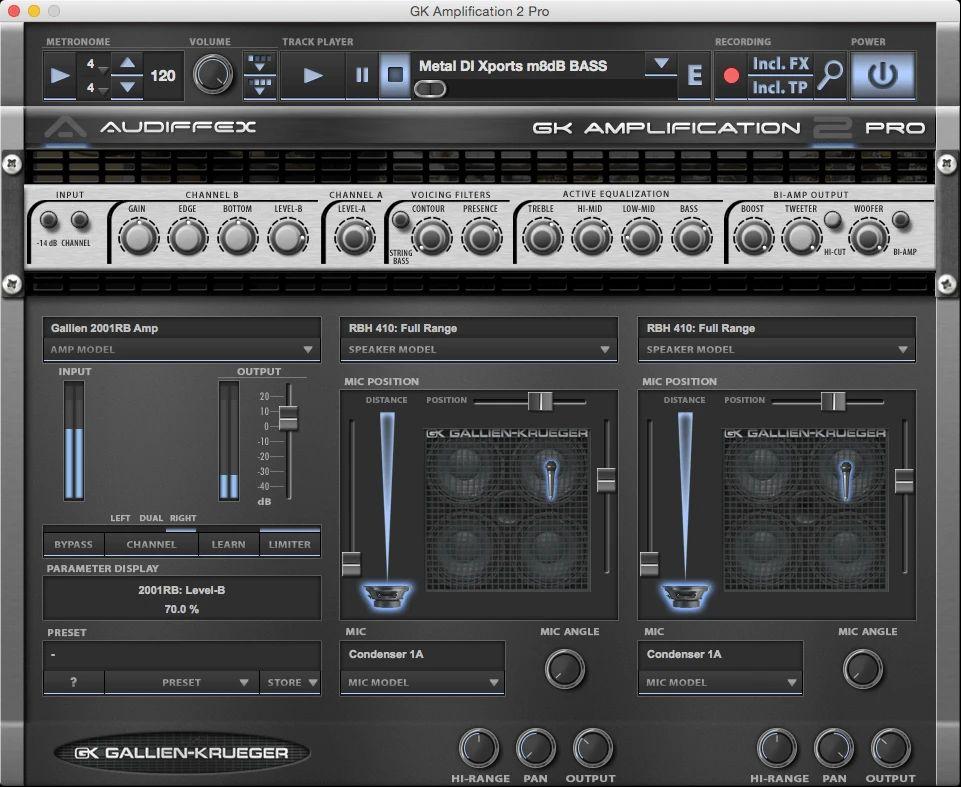This screenshot has width=961, height=787.
Task: Play the track in Track Player
Action: click(x=313, y=75)
